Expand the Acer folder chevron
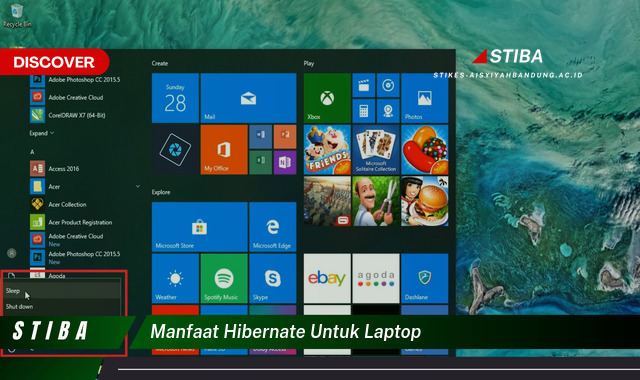 pos(138,187)
